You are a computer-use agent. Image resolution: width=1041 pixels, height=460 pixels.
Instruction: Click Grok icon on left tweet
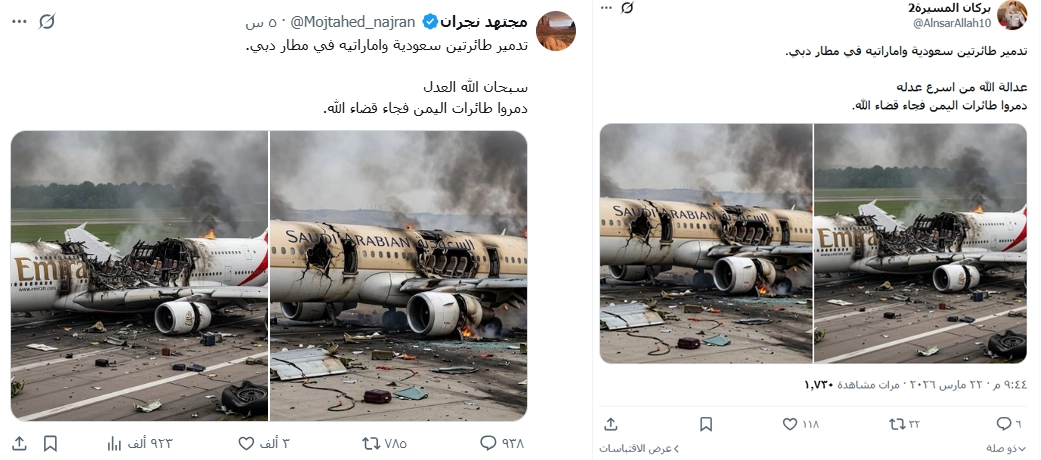46,21
